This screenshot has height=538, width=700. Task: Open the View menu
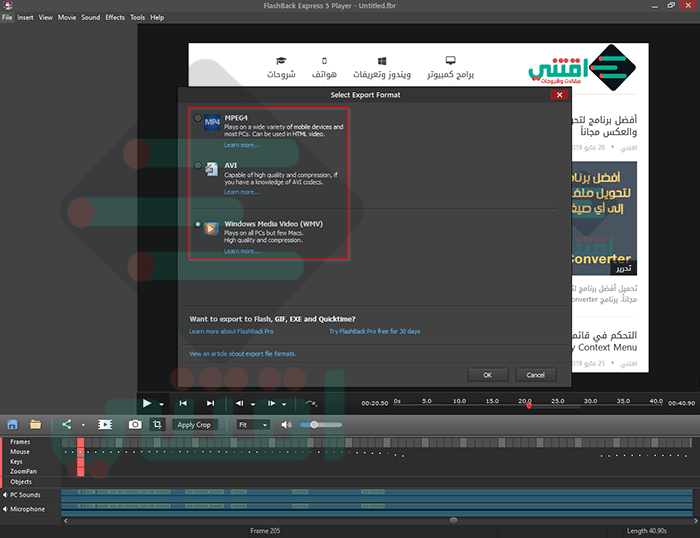(x=46, y=17)
